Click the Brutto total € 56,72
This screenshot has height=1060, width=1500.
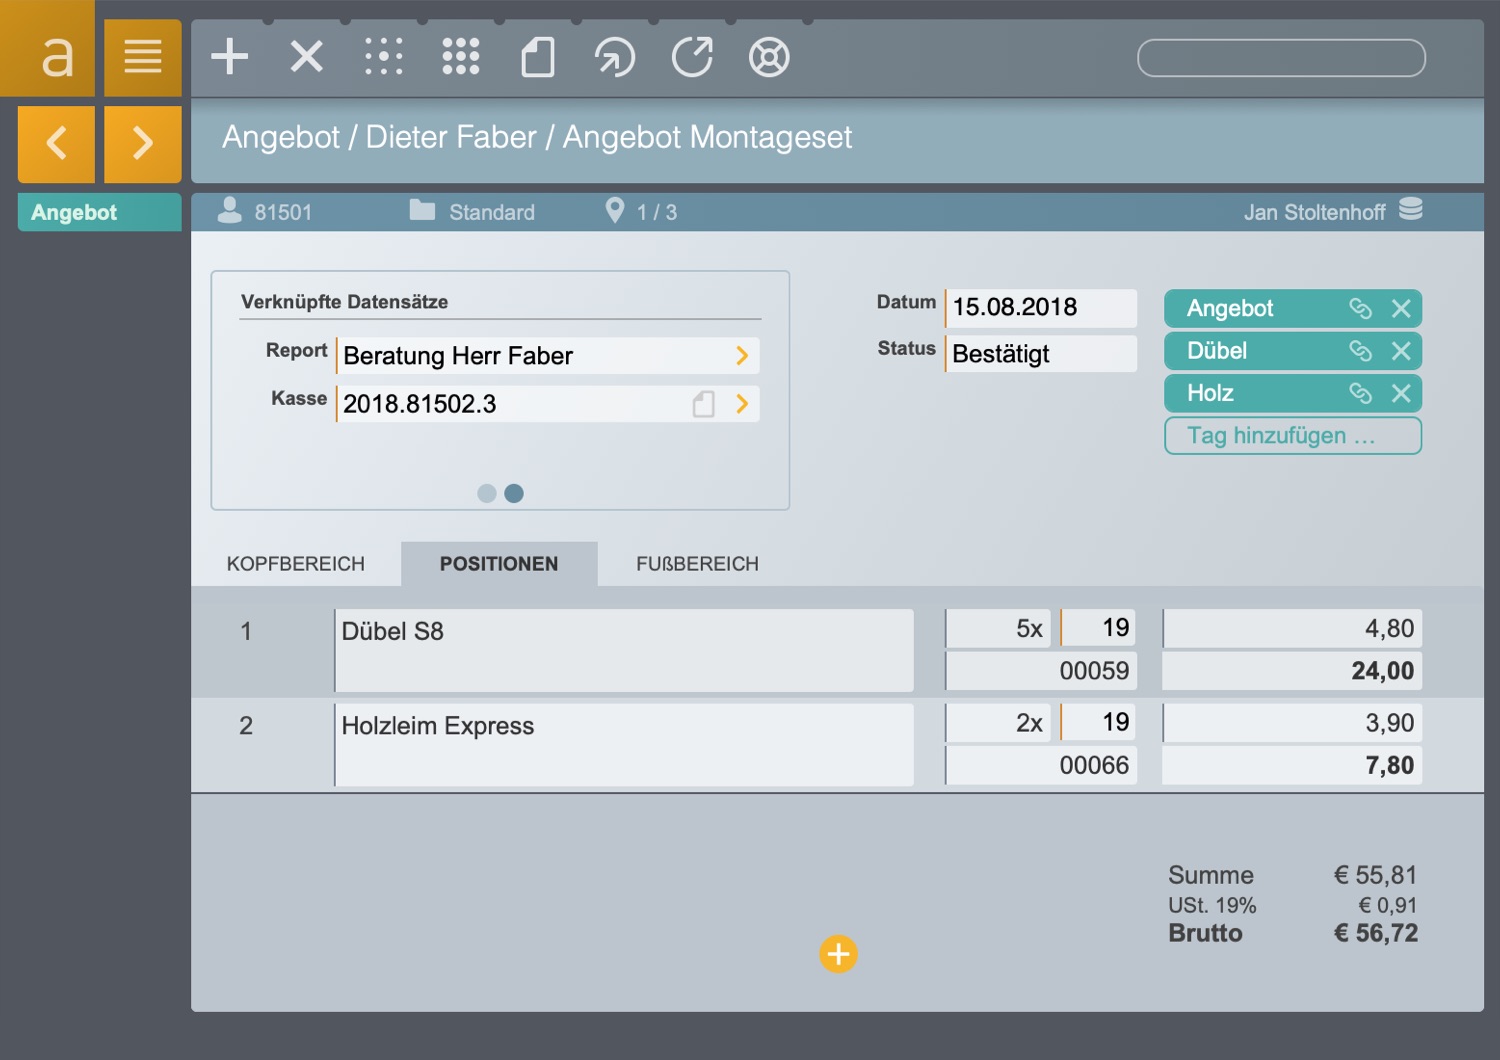(x=1376, y=933)
